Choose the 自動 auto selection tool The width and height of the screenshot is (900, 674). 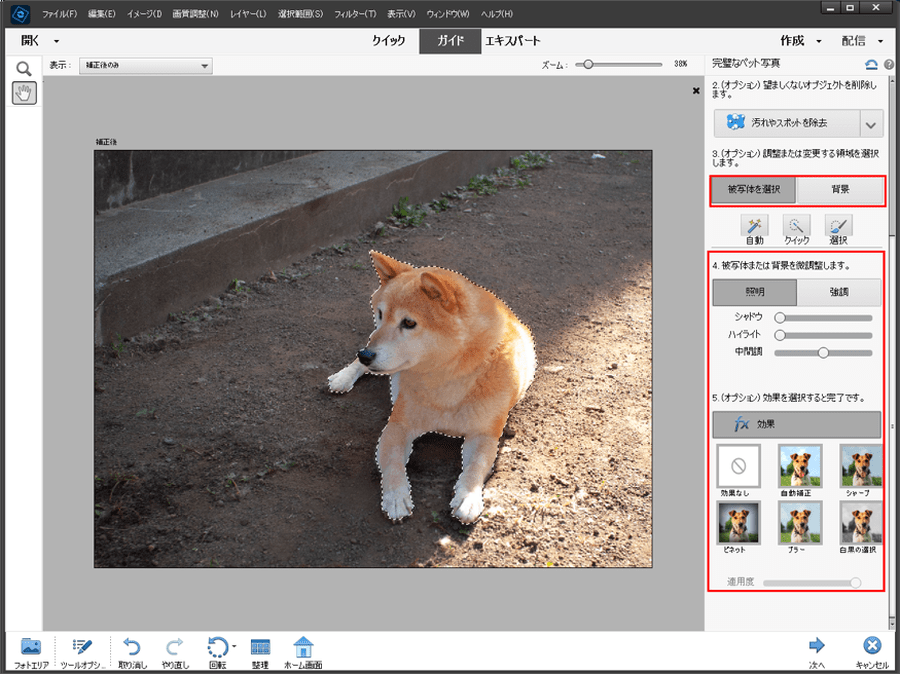[754, 227]
